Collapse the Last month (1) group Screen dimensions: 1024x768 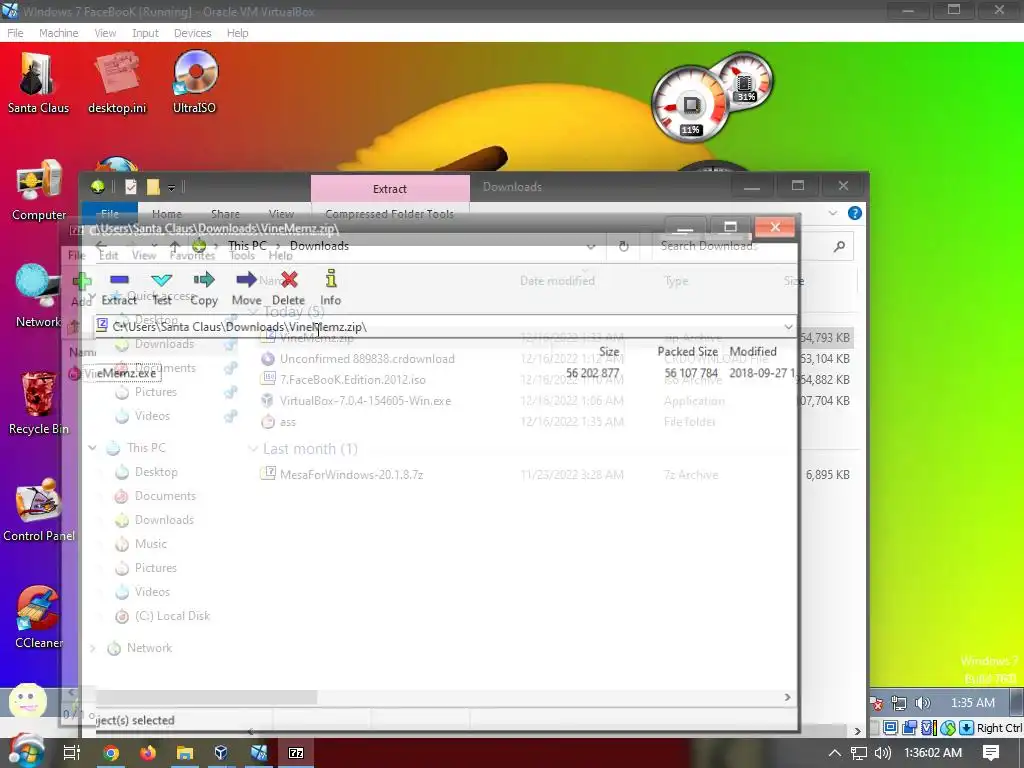tap(253, 449)
